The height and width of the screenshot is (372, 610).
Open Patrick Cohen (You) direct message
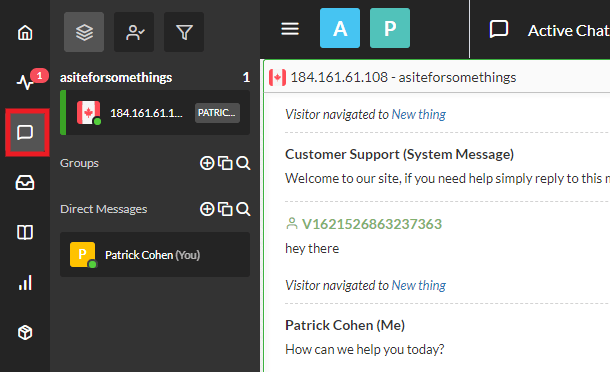click(155, 254)
